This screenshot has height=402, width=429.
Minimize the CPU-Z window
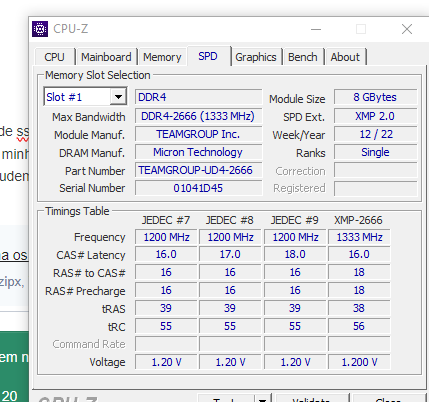[x=316, y=29]
